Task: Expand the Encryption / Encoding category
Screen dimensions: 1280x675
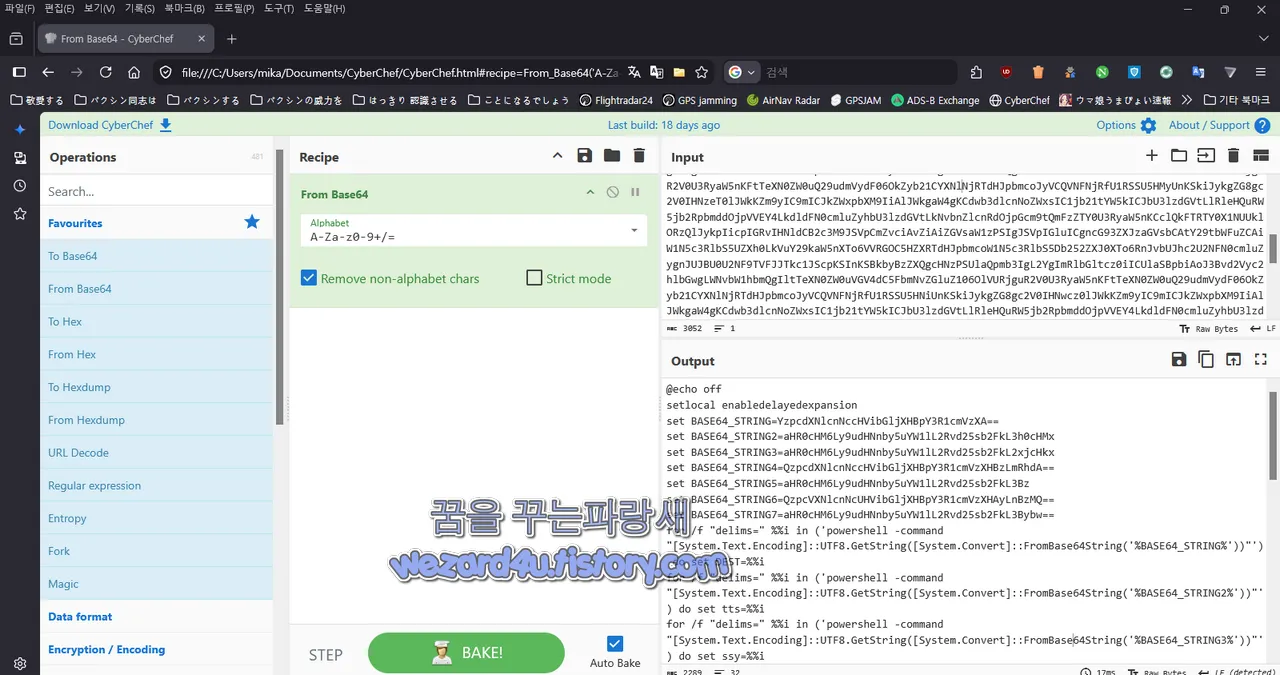Action: coord(156,649)
